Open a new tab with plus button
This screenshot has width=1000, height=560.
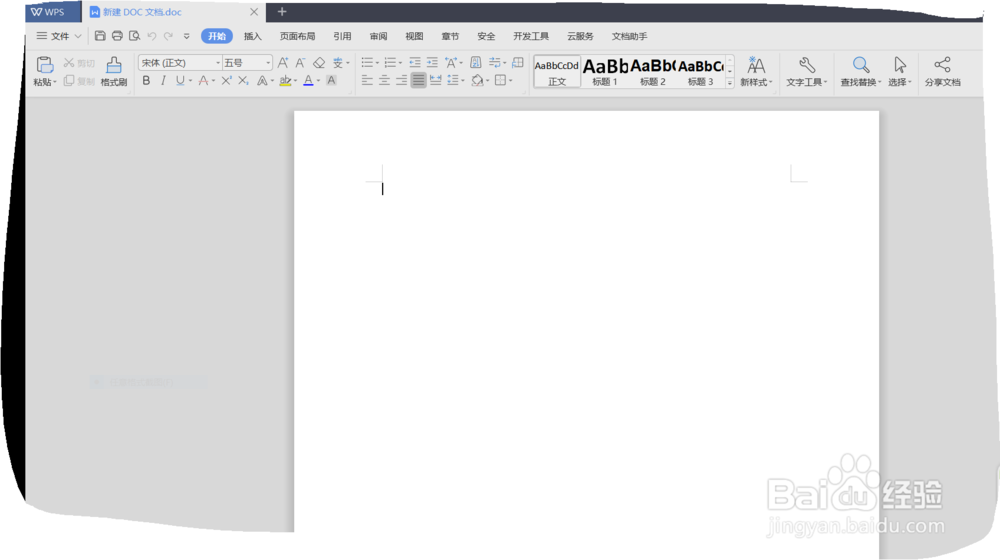pyautogui.click(x=282, y=11)
